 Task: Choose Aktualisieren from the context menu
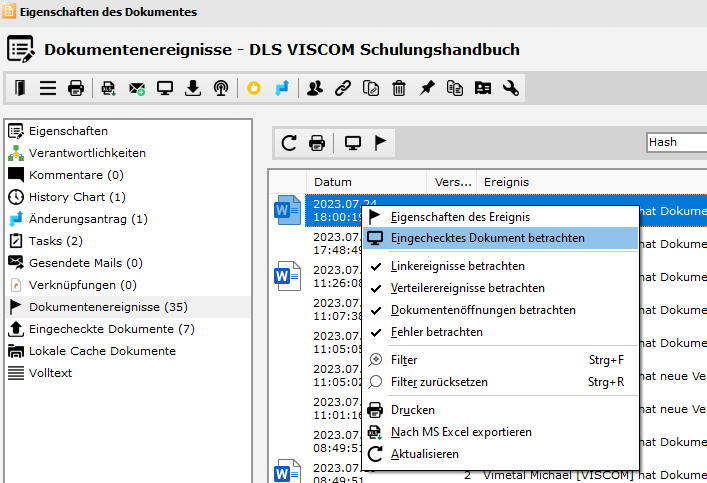click(x=500, y=454)
